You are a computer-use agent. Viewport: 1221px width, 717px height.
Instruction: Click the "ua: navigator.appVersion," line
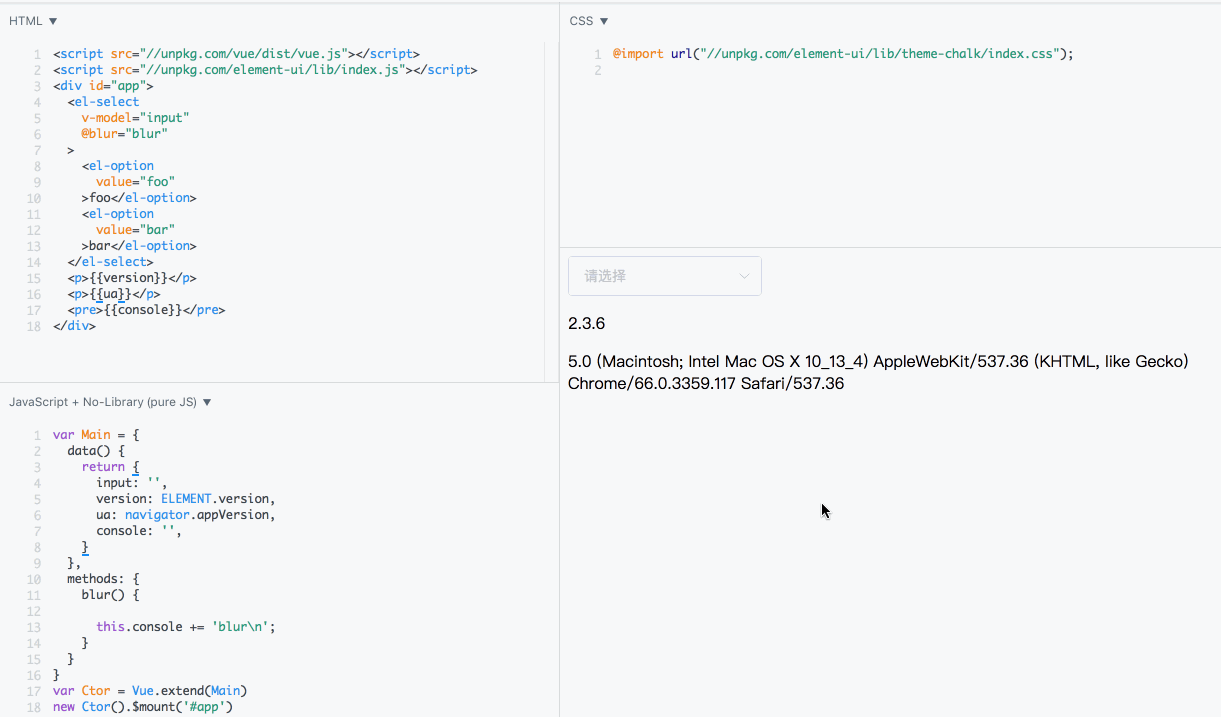(185, 515)
